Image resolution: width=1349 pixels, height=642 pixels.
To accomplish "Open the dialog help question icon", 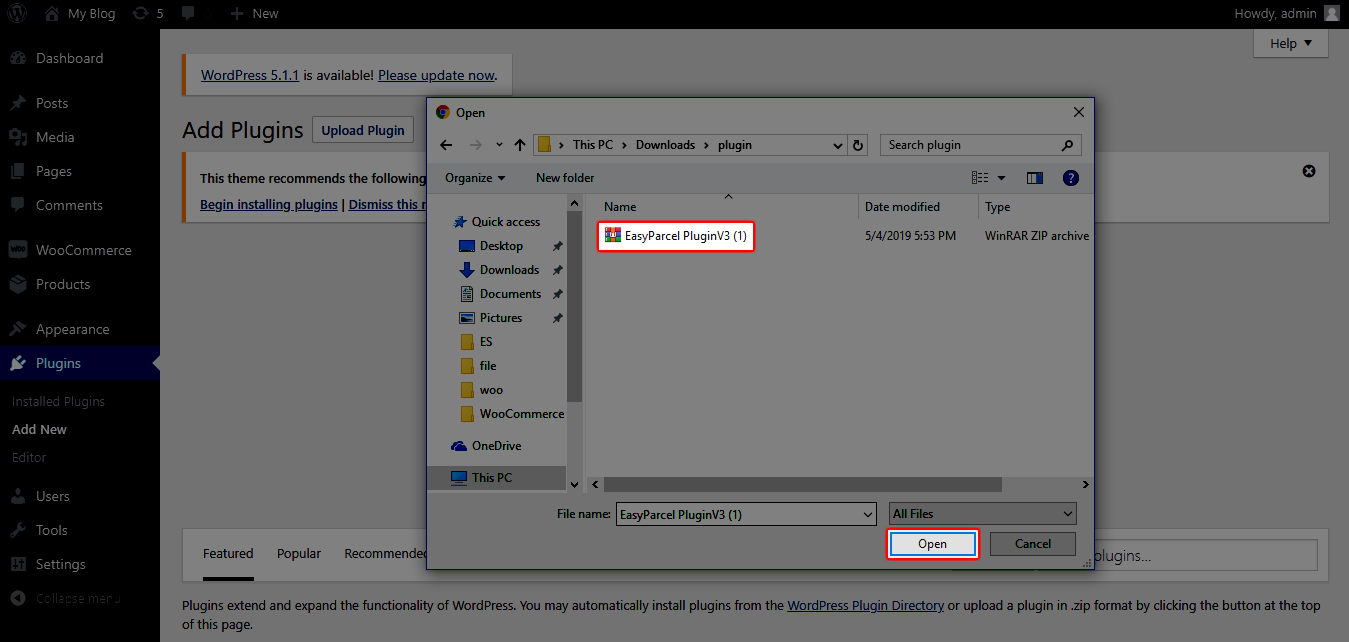I will coord(1071,178).
